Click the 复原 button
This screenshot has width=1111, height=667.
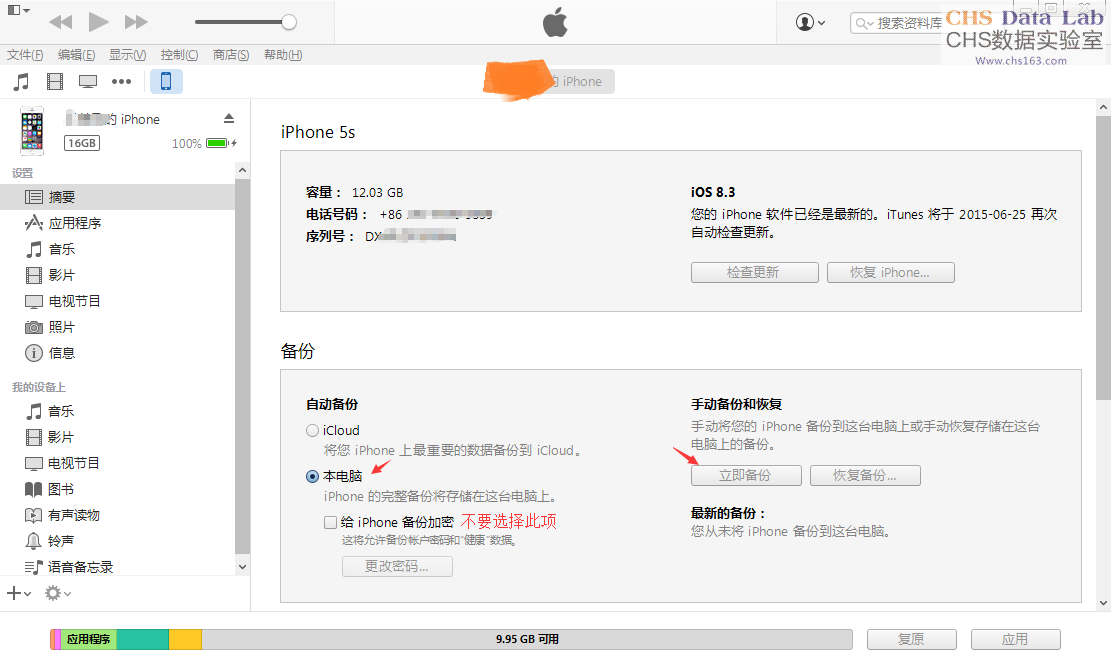(x=912, y=639)
